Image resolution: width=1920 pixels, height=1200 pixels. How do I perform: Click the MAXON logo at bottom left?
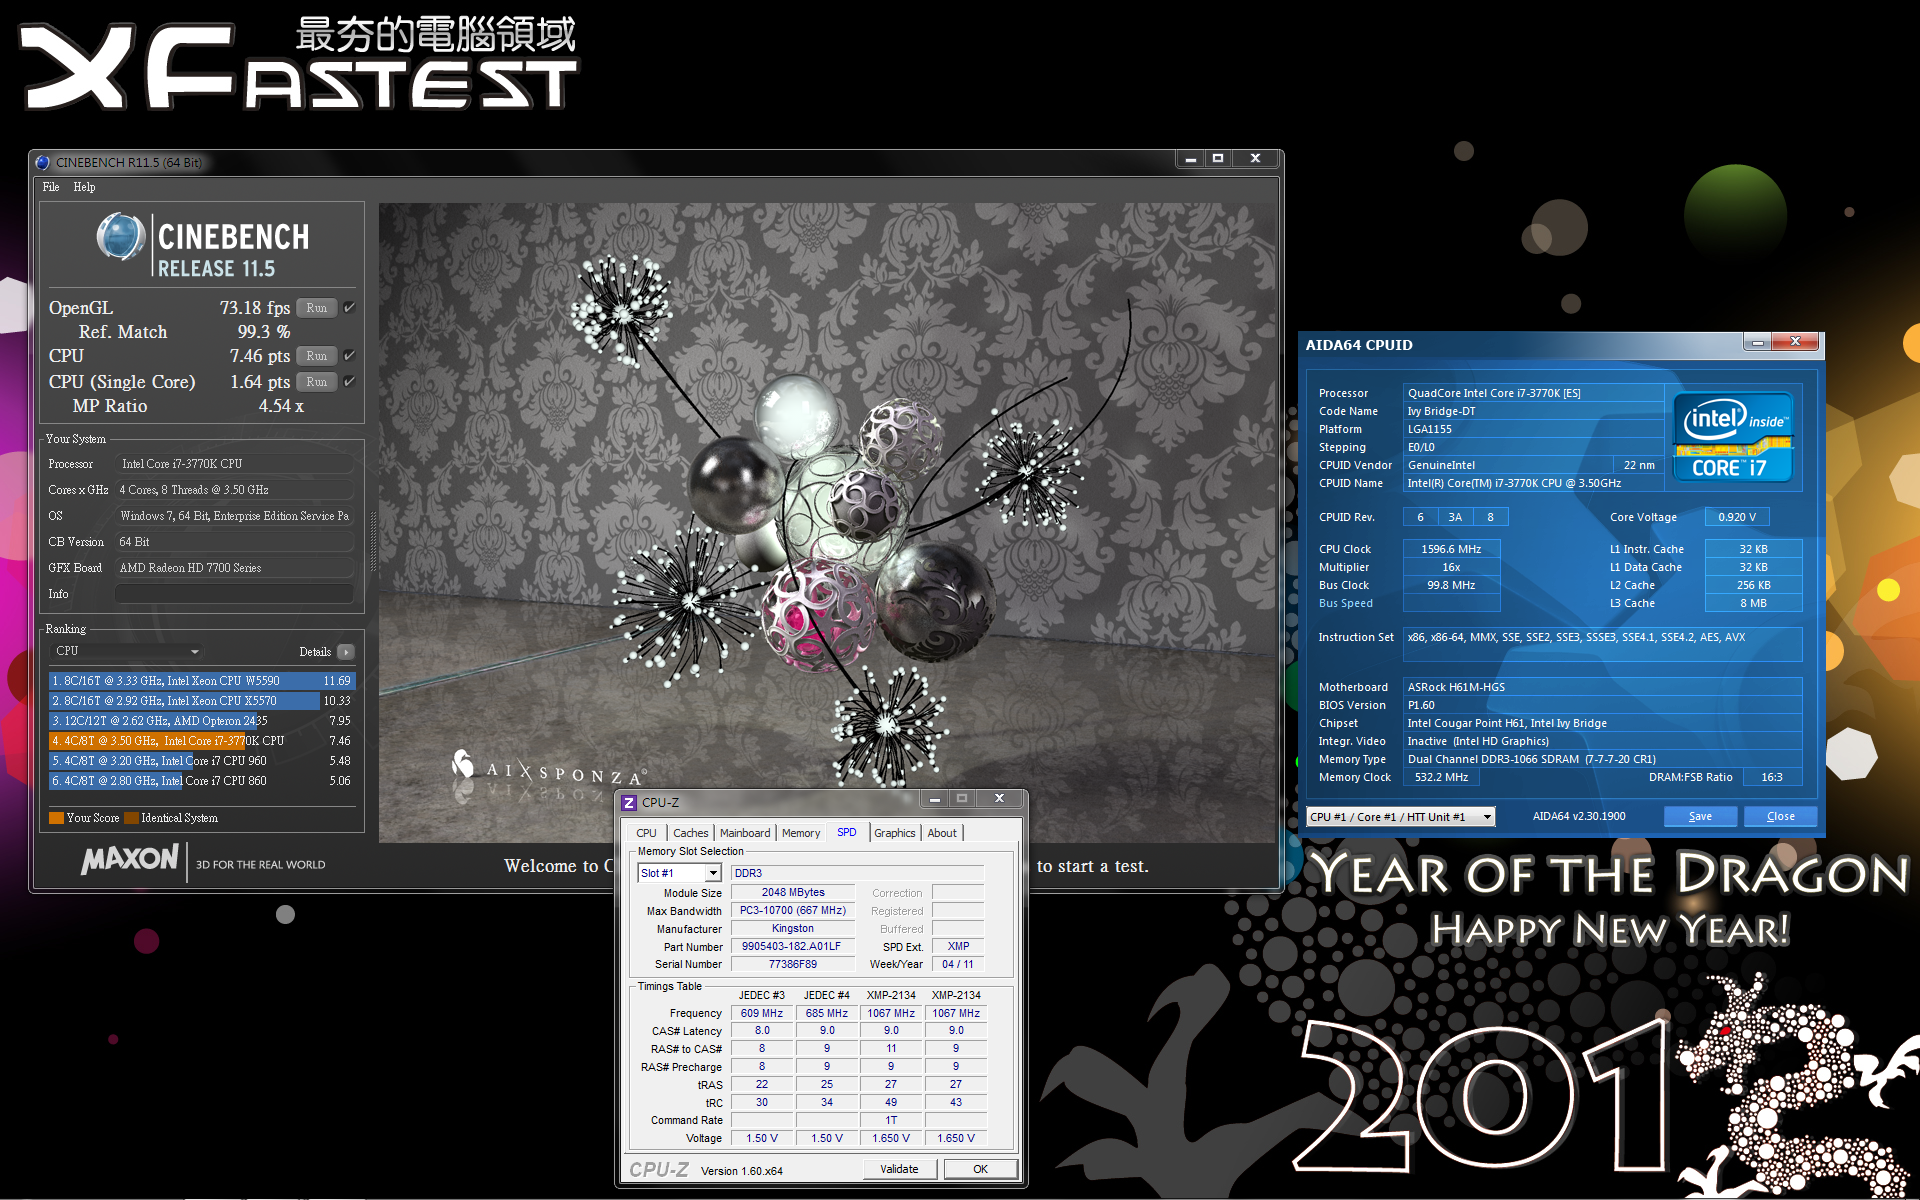130,860
